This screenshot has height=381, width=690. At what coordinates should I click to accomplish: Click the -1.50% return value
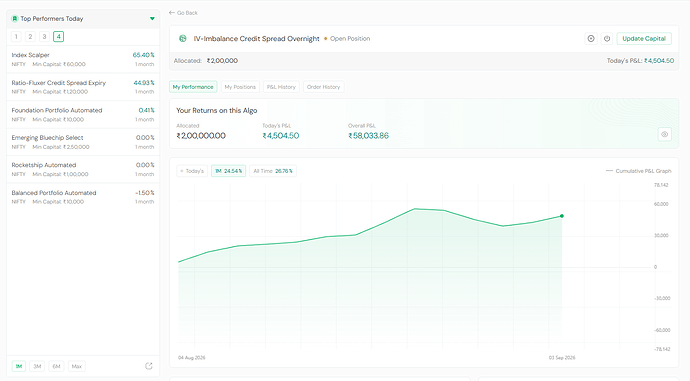[145, 193]
